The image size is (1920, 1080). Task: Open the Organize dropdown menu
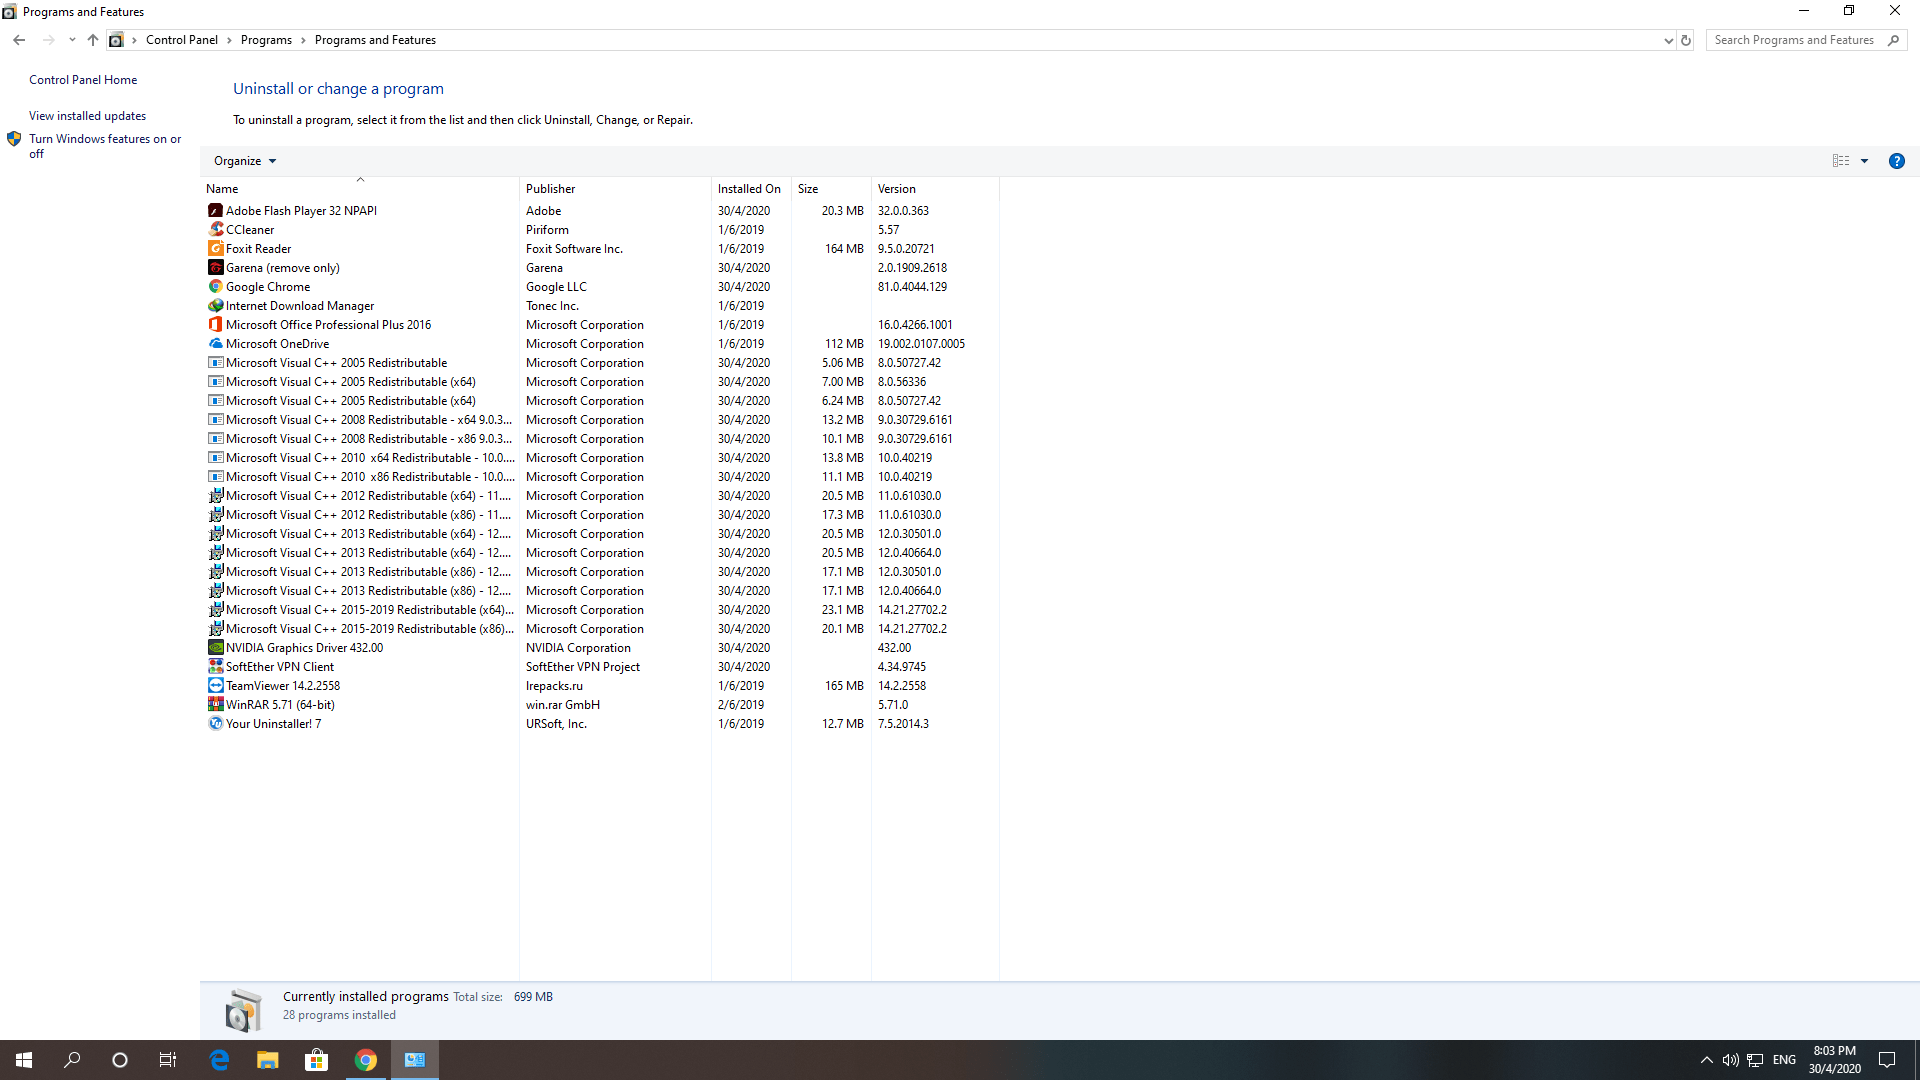pyautogui.click(x=245, y=161)
